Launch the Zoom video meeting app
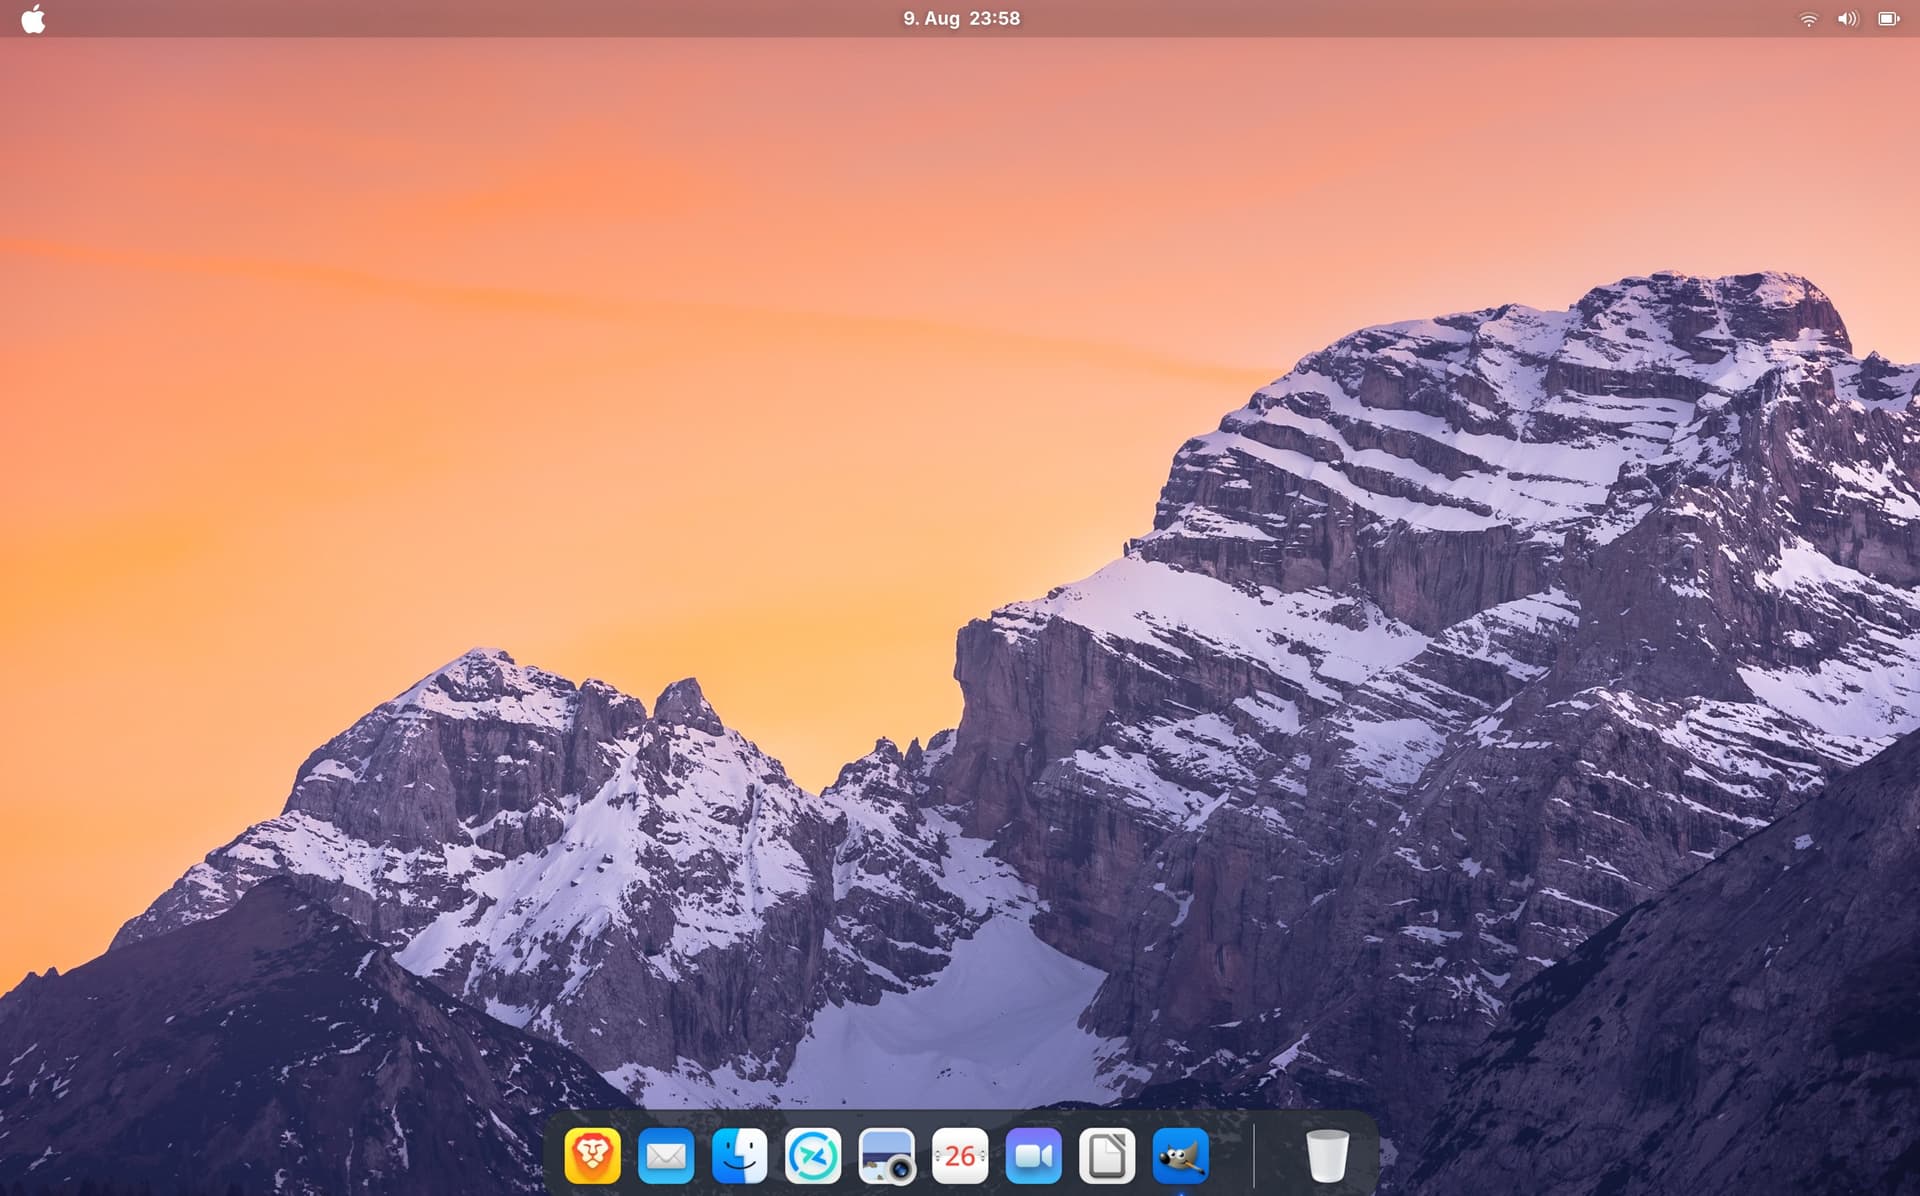Viewport: 1920px width, 1196px height. point(1034,1156)
